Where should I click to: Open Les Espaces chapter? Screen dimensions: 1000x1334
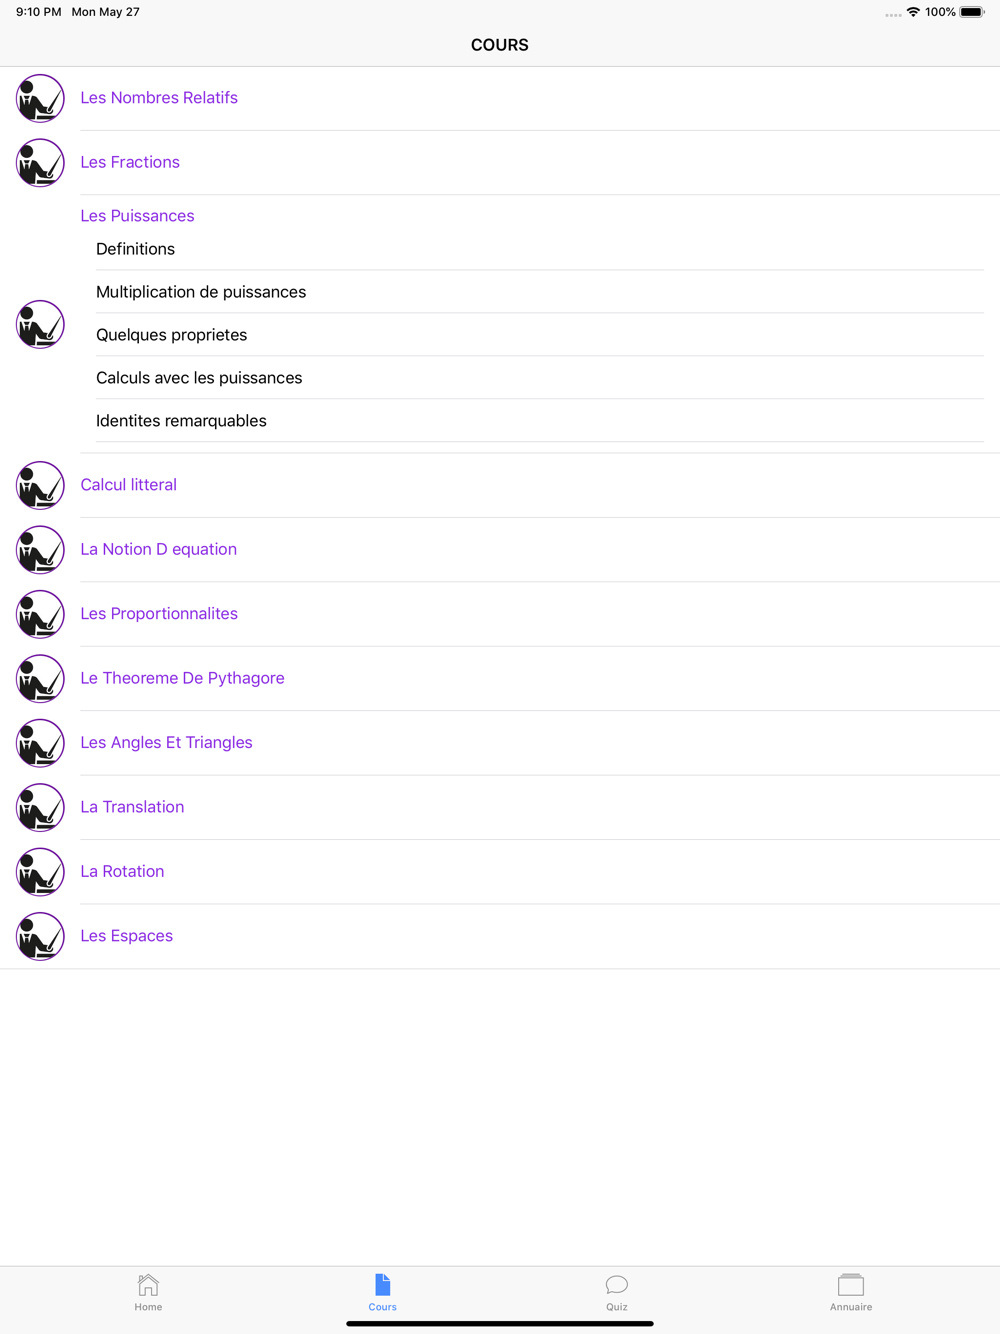click(x=126, y=936)
